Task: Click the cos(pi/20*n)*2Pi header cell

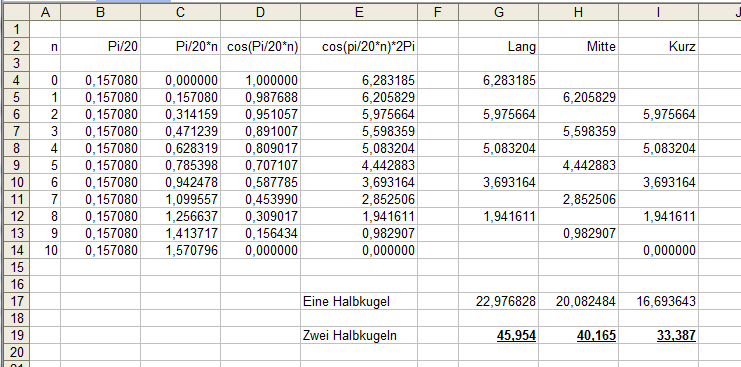Action: (359, 47)
